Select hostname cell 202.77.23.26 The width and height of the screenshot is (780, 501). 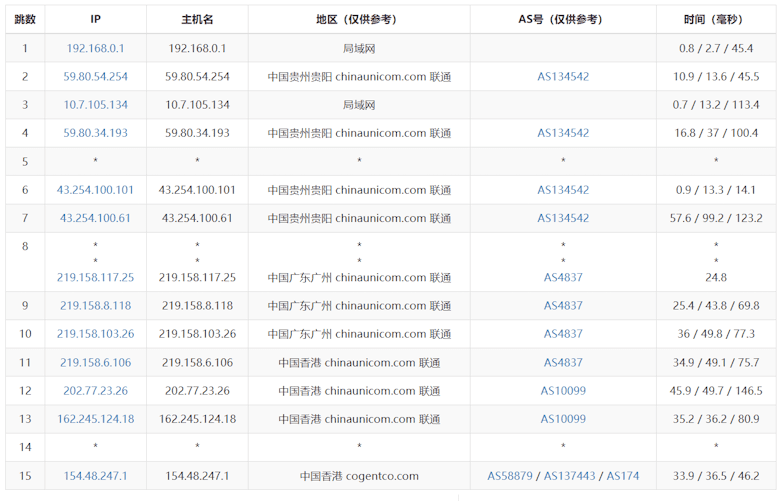[197, 391]
